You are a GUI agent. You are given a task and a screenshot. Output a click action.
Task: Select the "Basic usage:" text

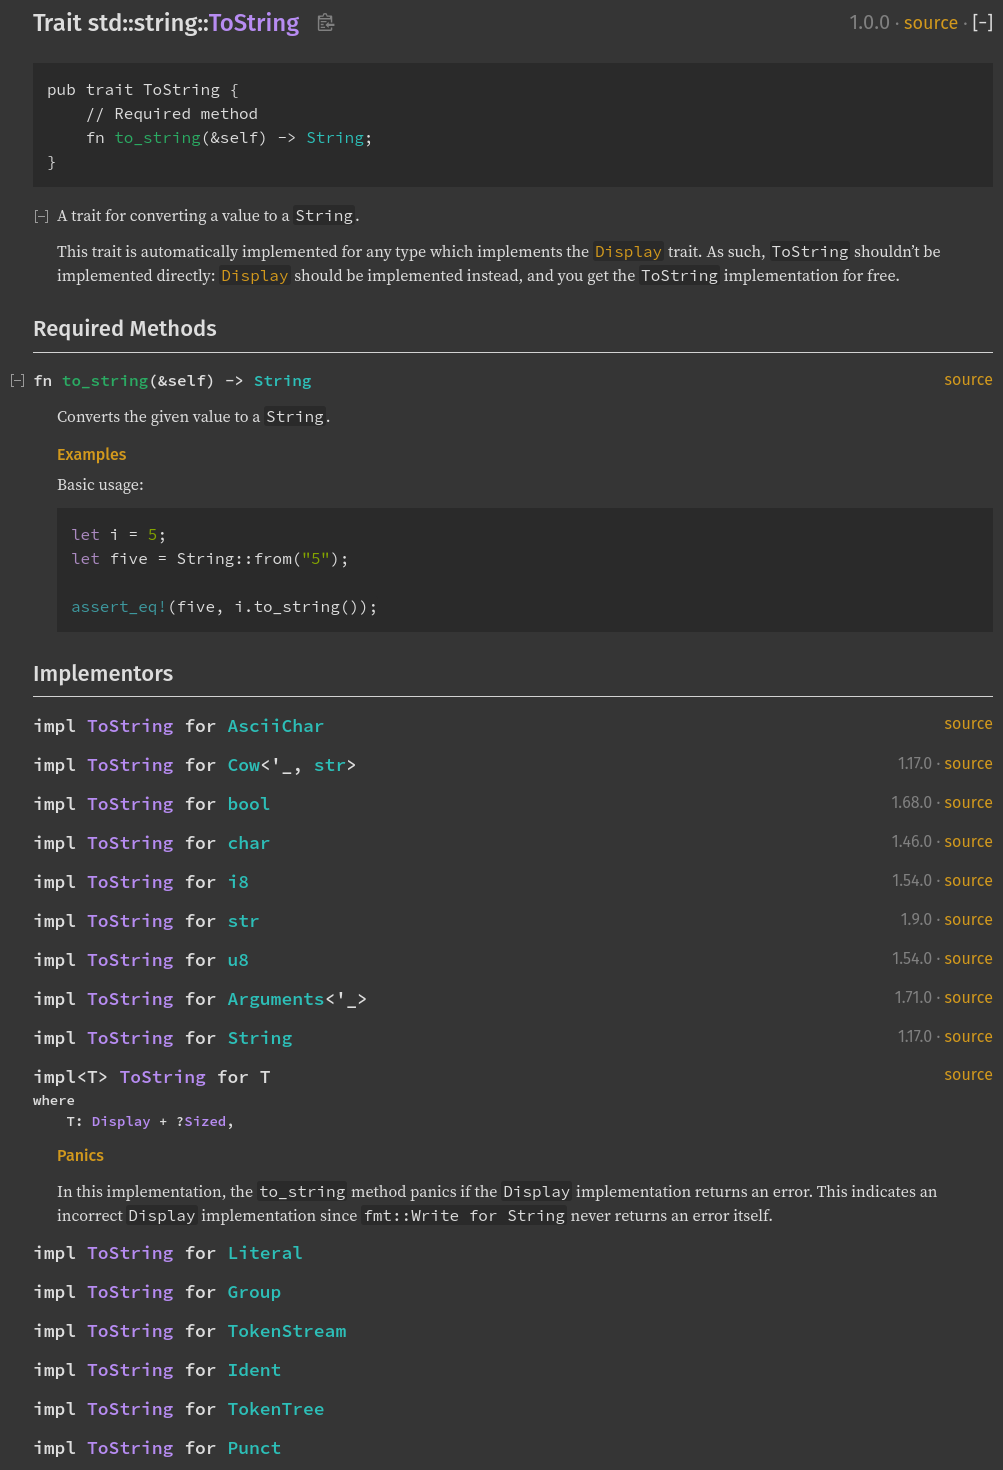tap(100, 485)
